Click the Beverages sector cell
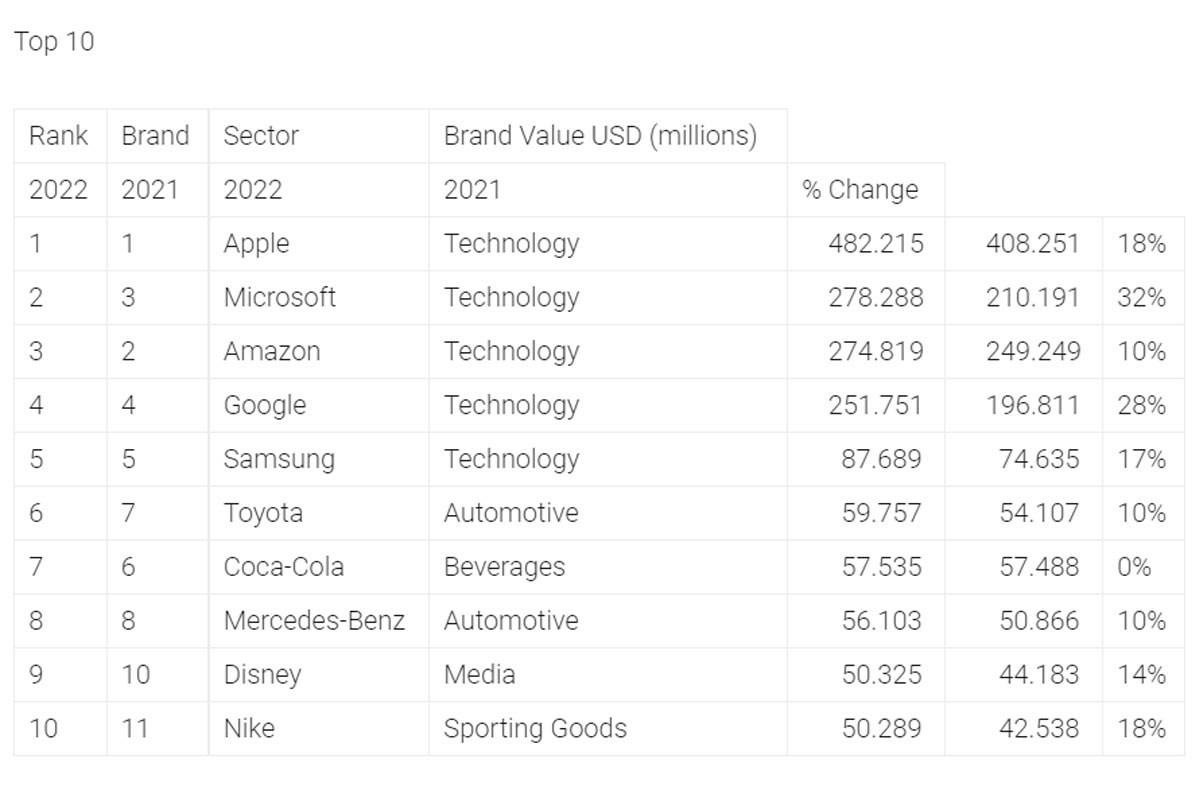1200x800 pixels. coord(504,568)
